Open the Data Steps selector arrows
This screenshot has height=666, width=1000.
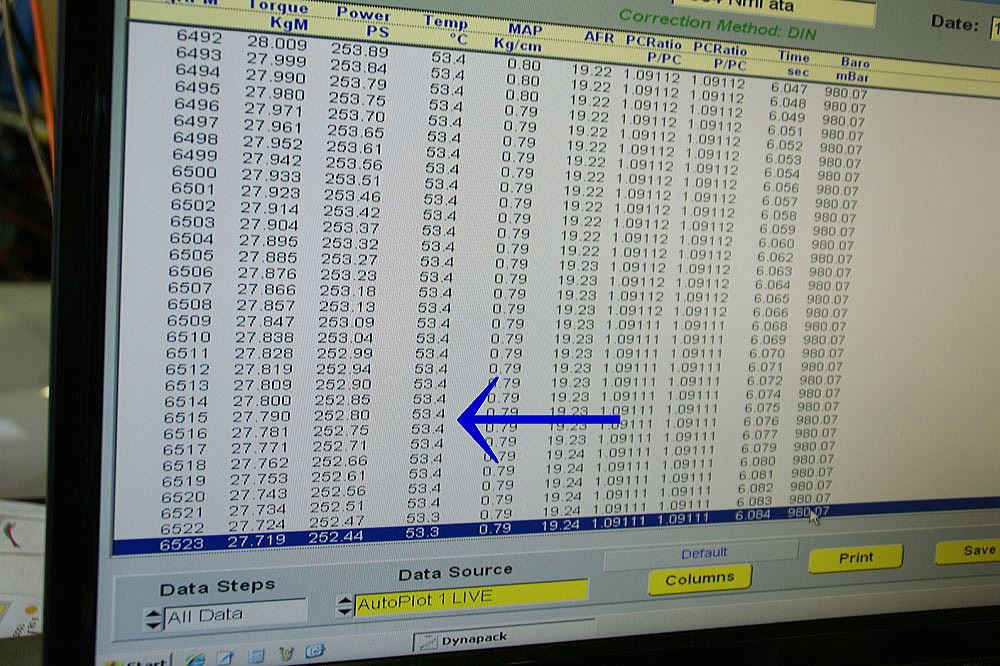152,617
